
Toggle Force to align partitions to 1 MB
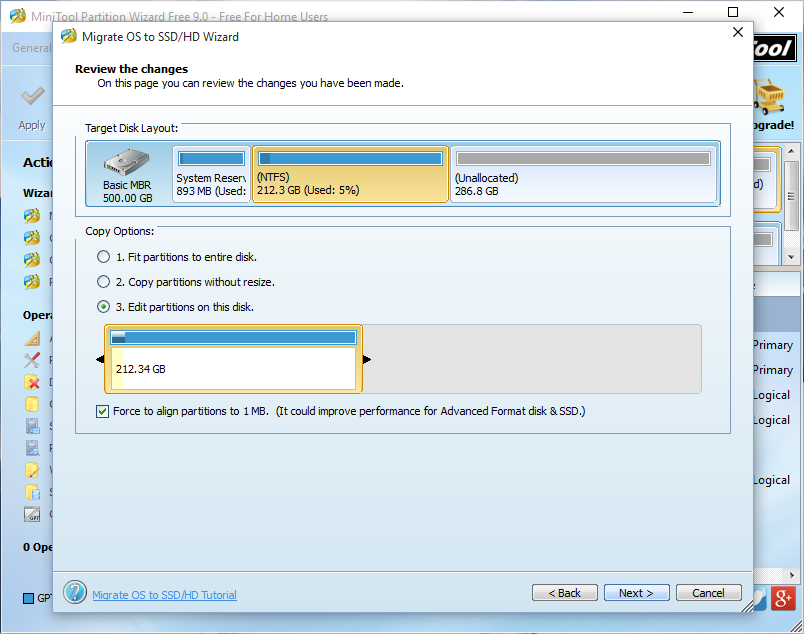103,411
